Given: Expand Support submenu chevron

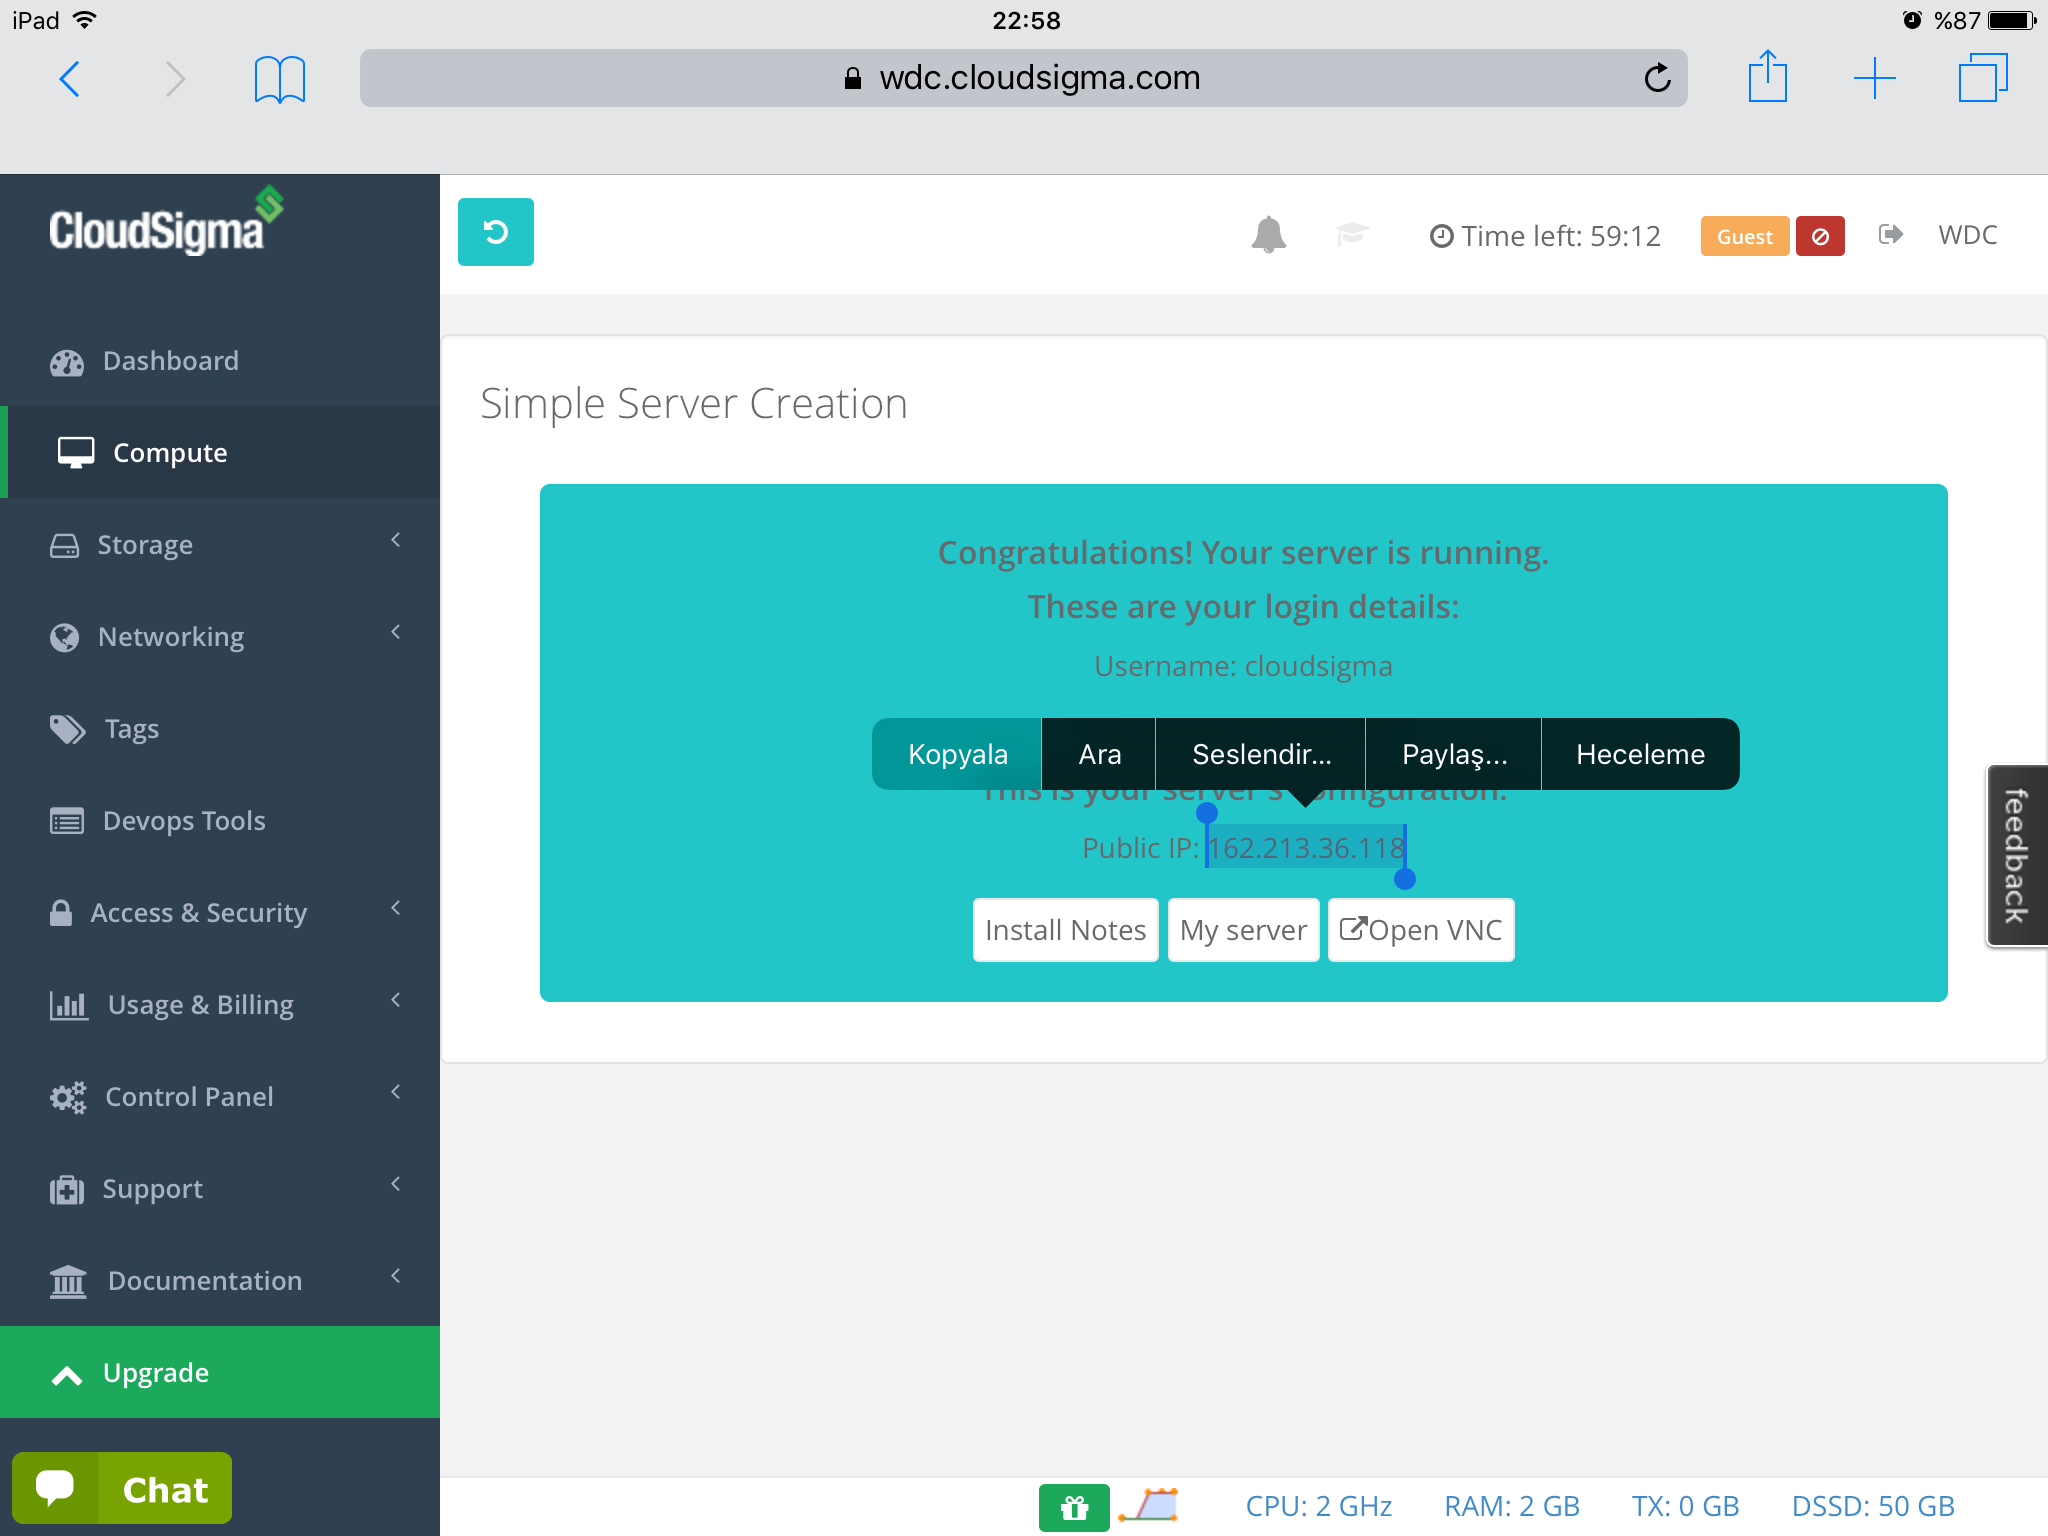Looking at the screenshot, I should pos(396,1184).
